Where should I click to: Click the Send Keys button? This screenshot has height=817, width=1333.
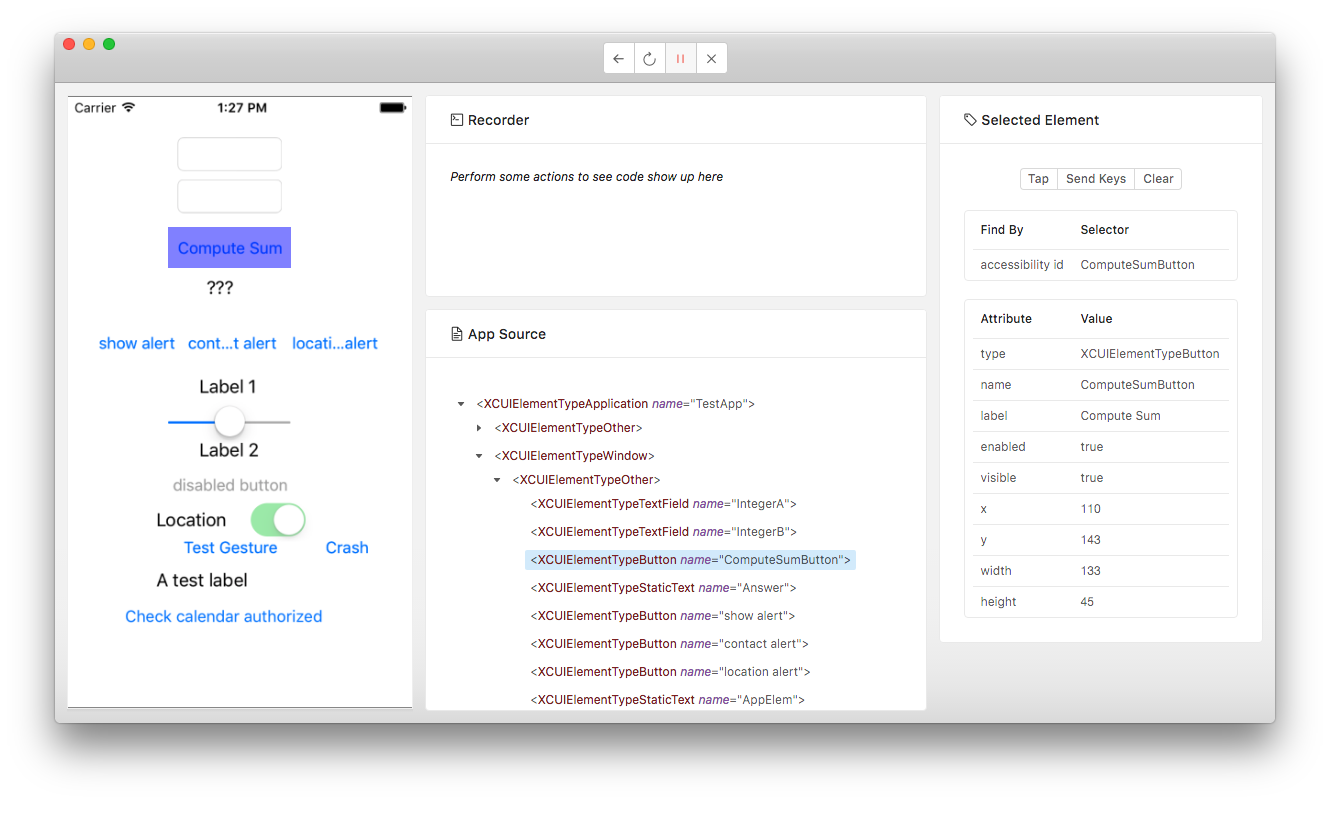(1096, 179)
